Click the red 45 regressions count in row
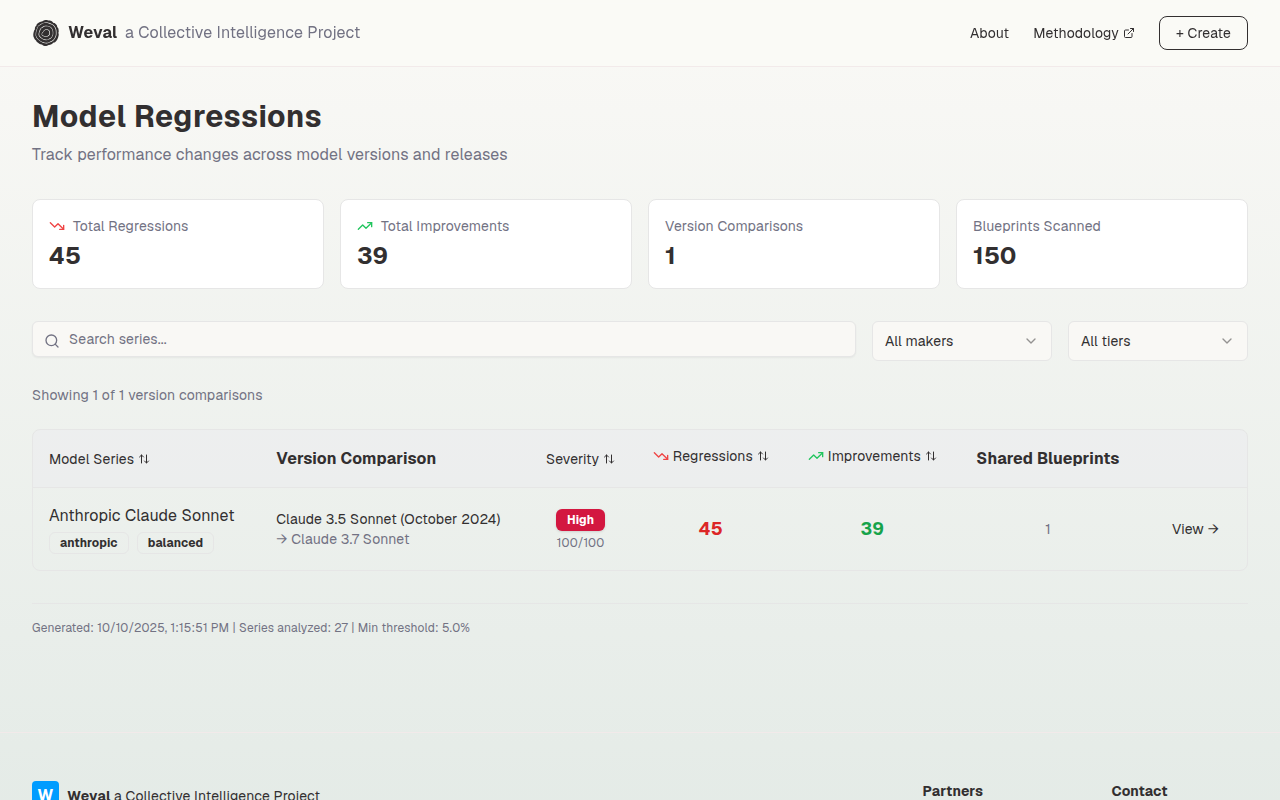Viewport: 1280px width, 800px height. pyautogui.click(x=711, y=529)
